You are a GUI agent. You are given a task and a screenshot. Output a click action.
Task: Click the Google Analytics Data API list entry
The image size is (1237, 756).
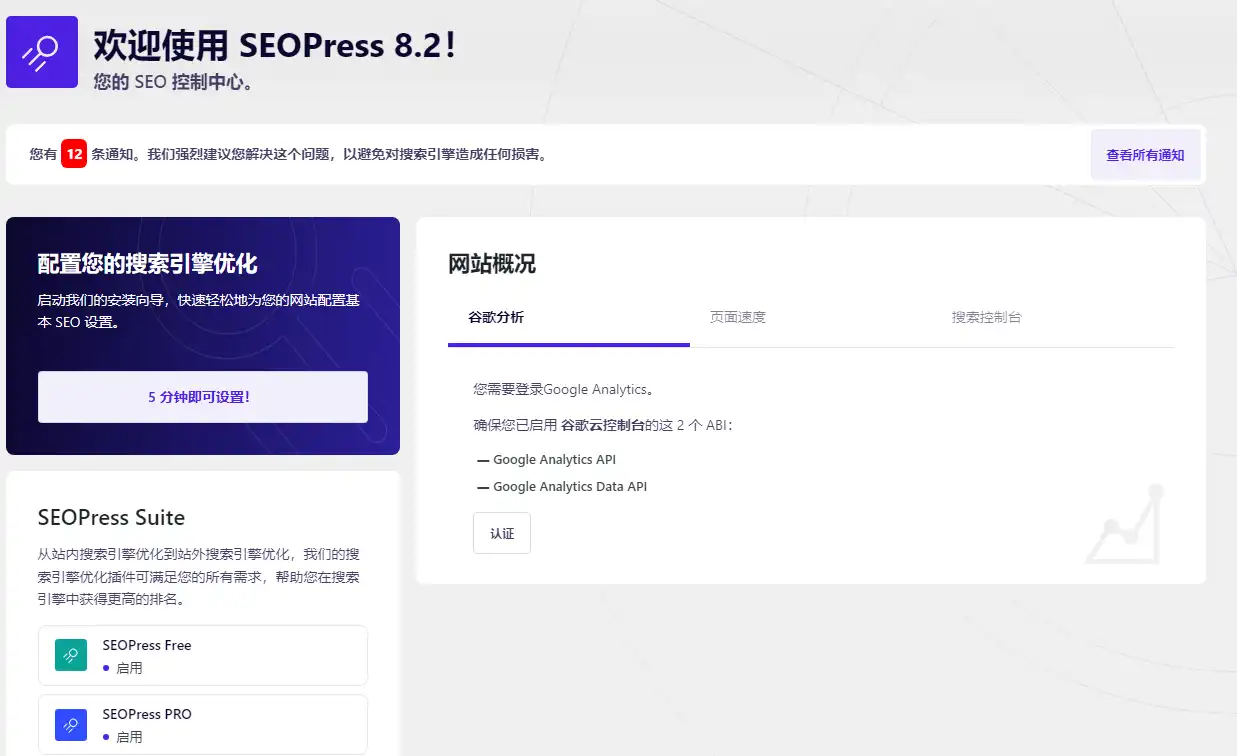coord(571,487)
